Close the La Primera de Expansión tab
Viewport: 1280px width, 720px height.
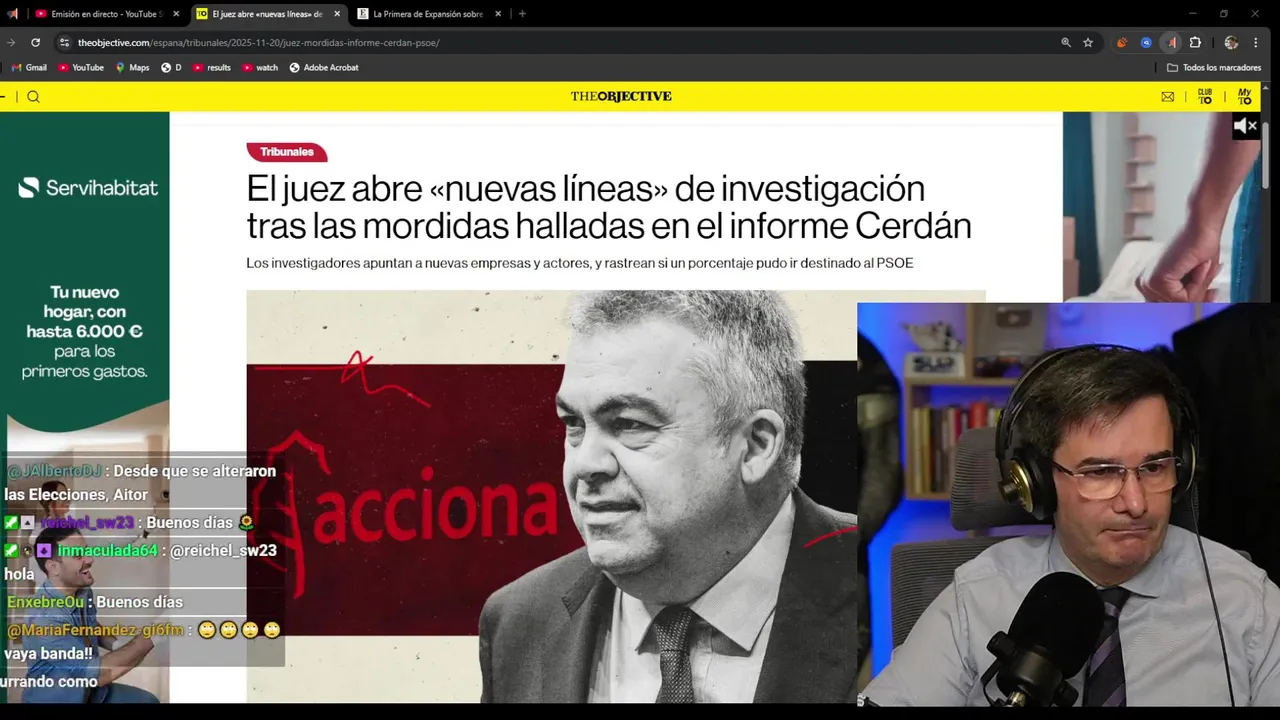(x=498, y=14)
